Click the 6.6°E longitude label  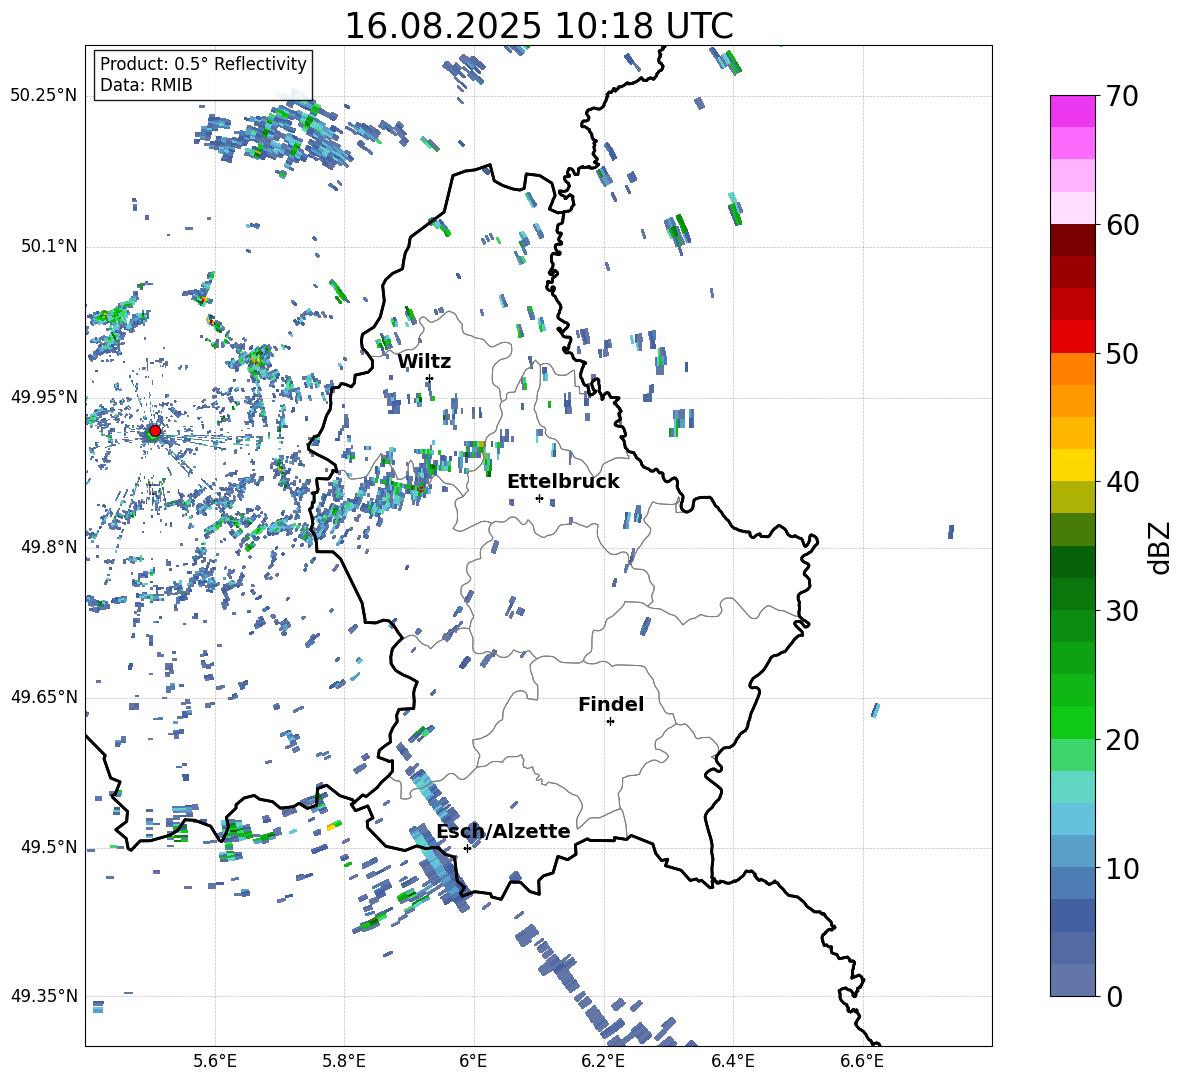tap(862, 1061)
